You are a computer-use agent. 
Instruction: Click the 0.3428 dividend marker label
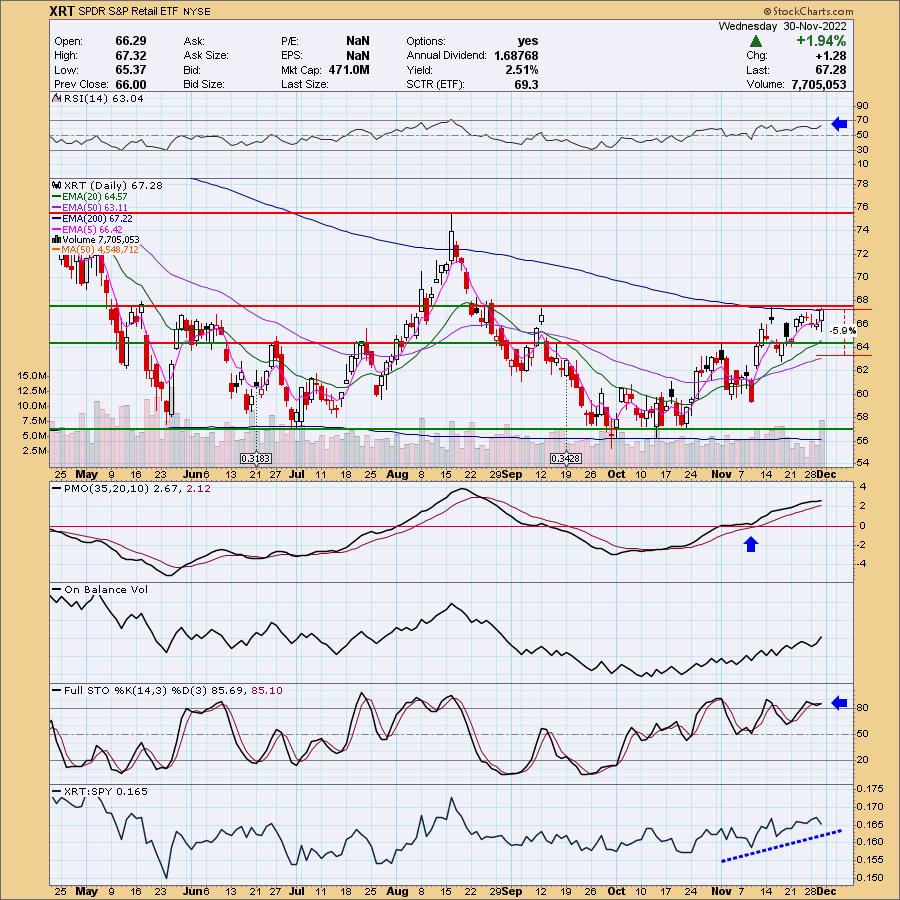tap(566, 459)
